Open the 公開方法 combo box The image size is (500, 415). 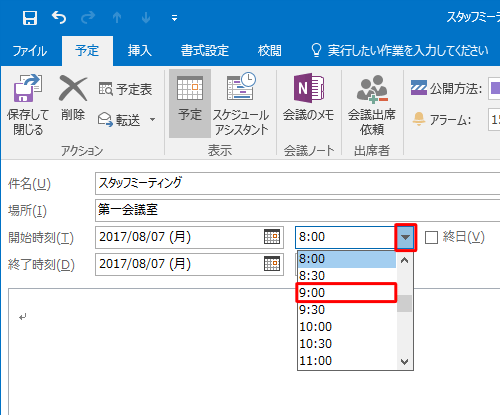(x=494, y=88)
